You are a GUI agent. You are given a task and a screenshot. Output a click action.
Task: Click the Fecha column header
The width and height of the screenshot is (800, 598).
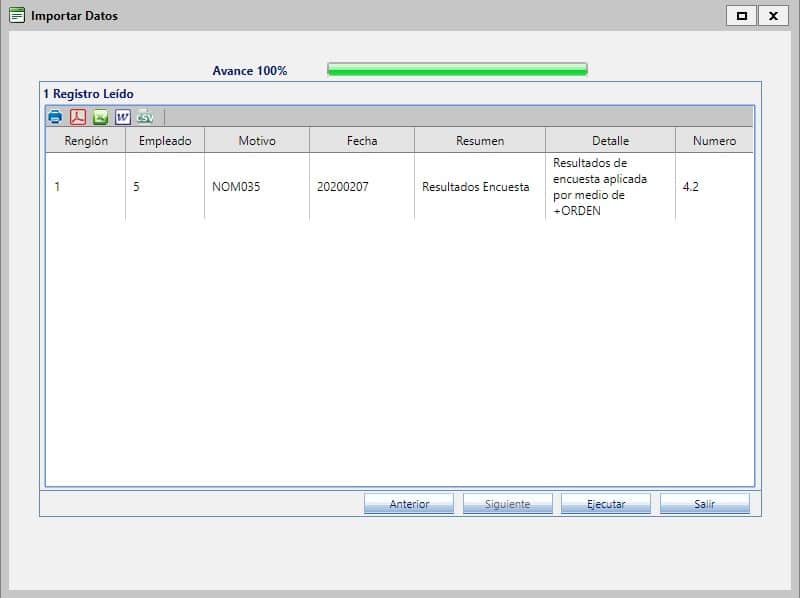click(362, 141)
